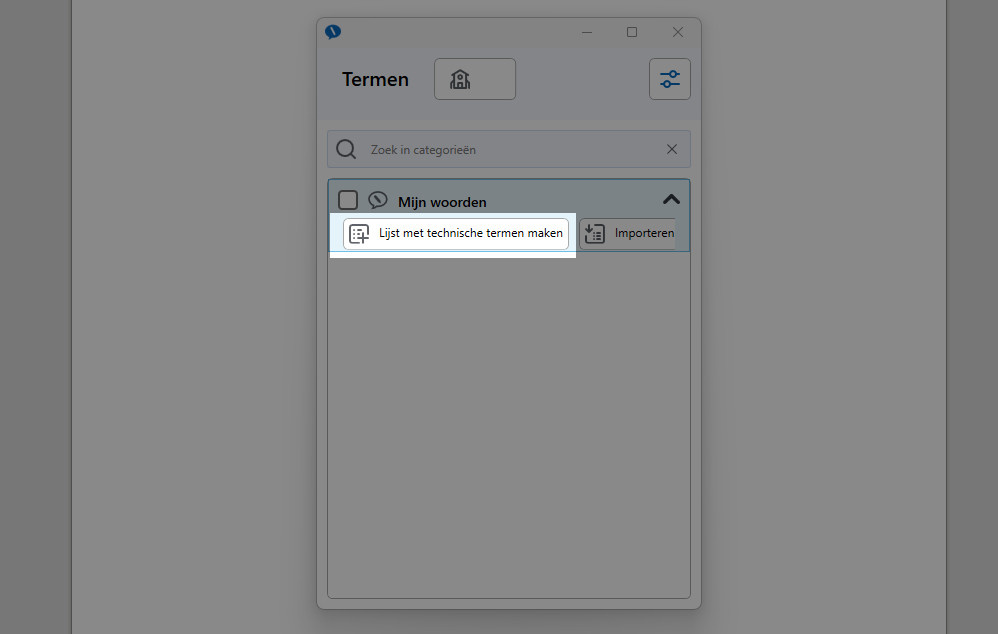Clear the category search with the X
Image resolution: width=998 pixels, height=634 pixels.
click(671, 149)
